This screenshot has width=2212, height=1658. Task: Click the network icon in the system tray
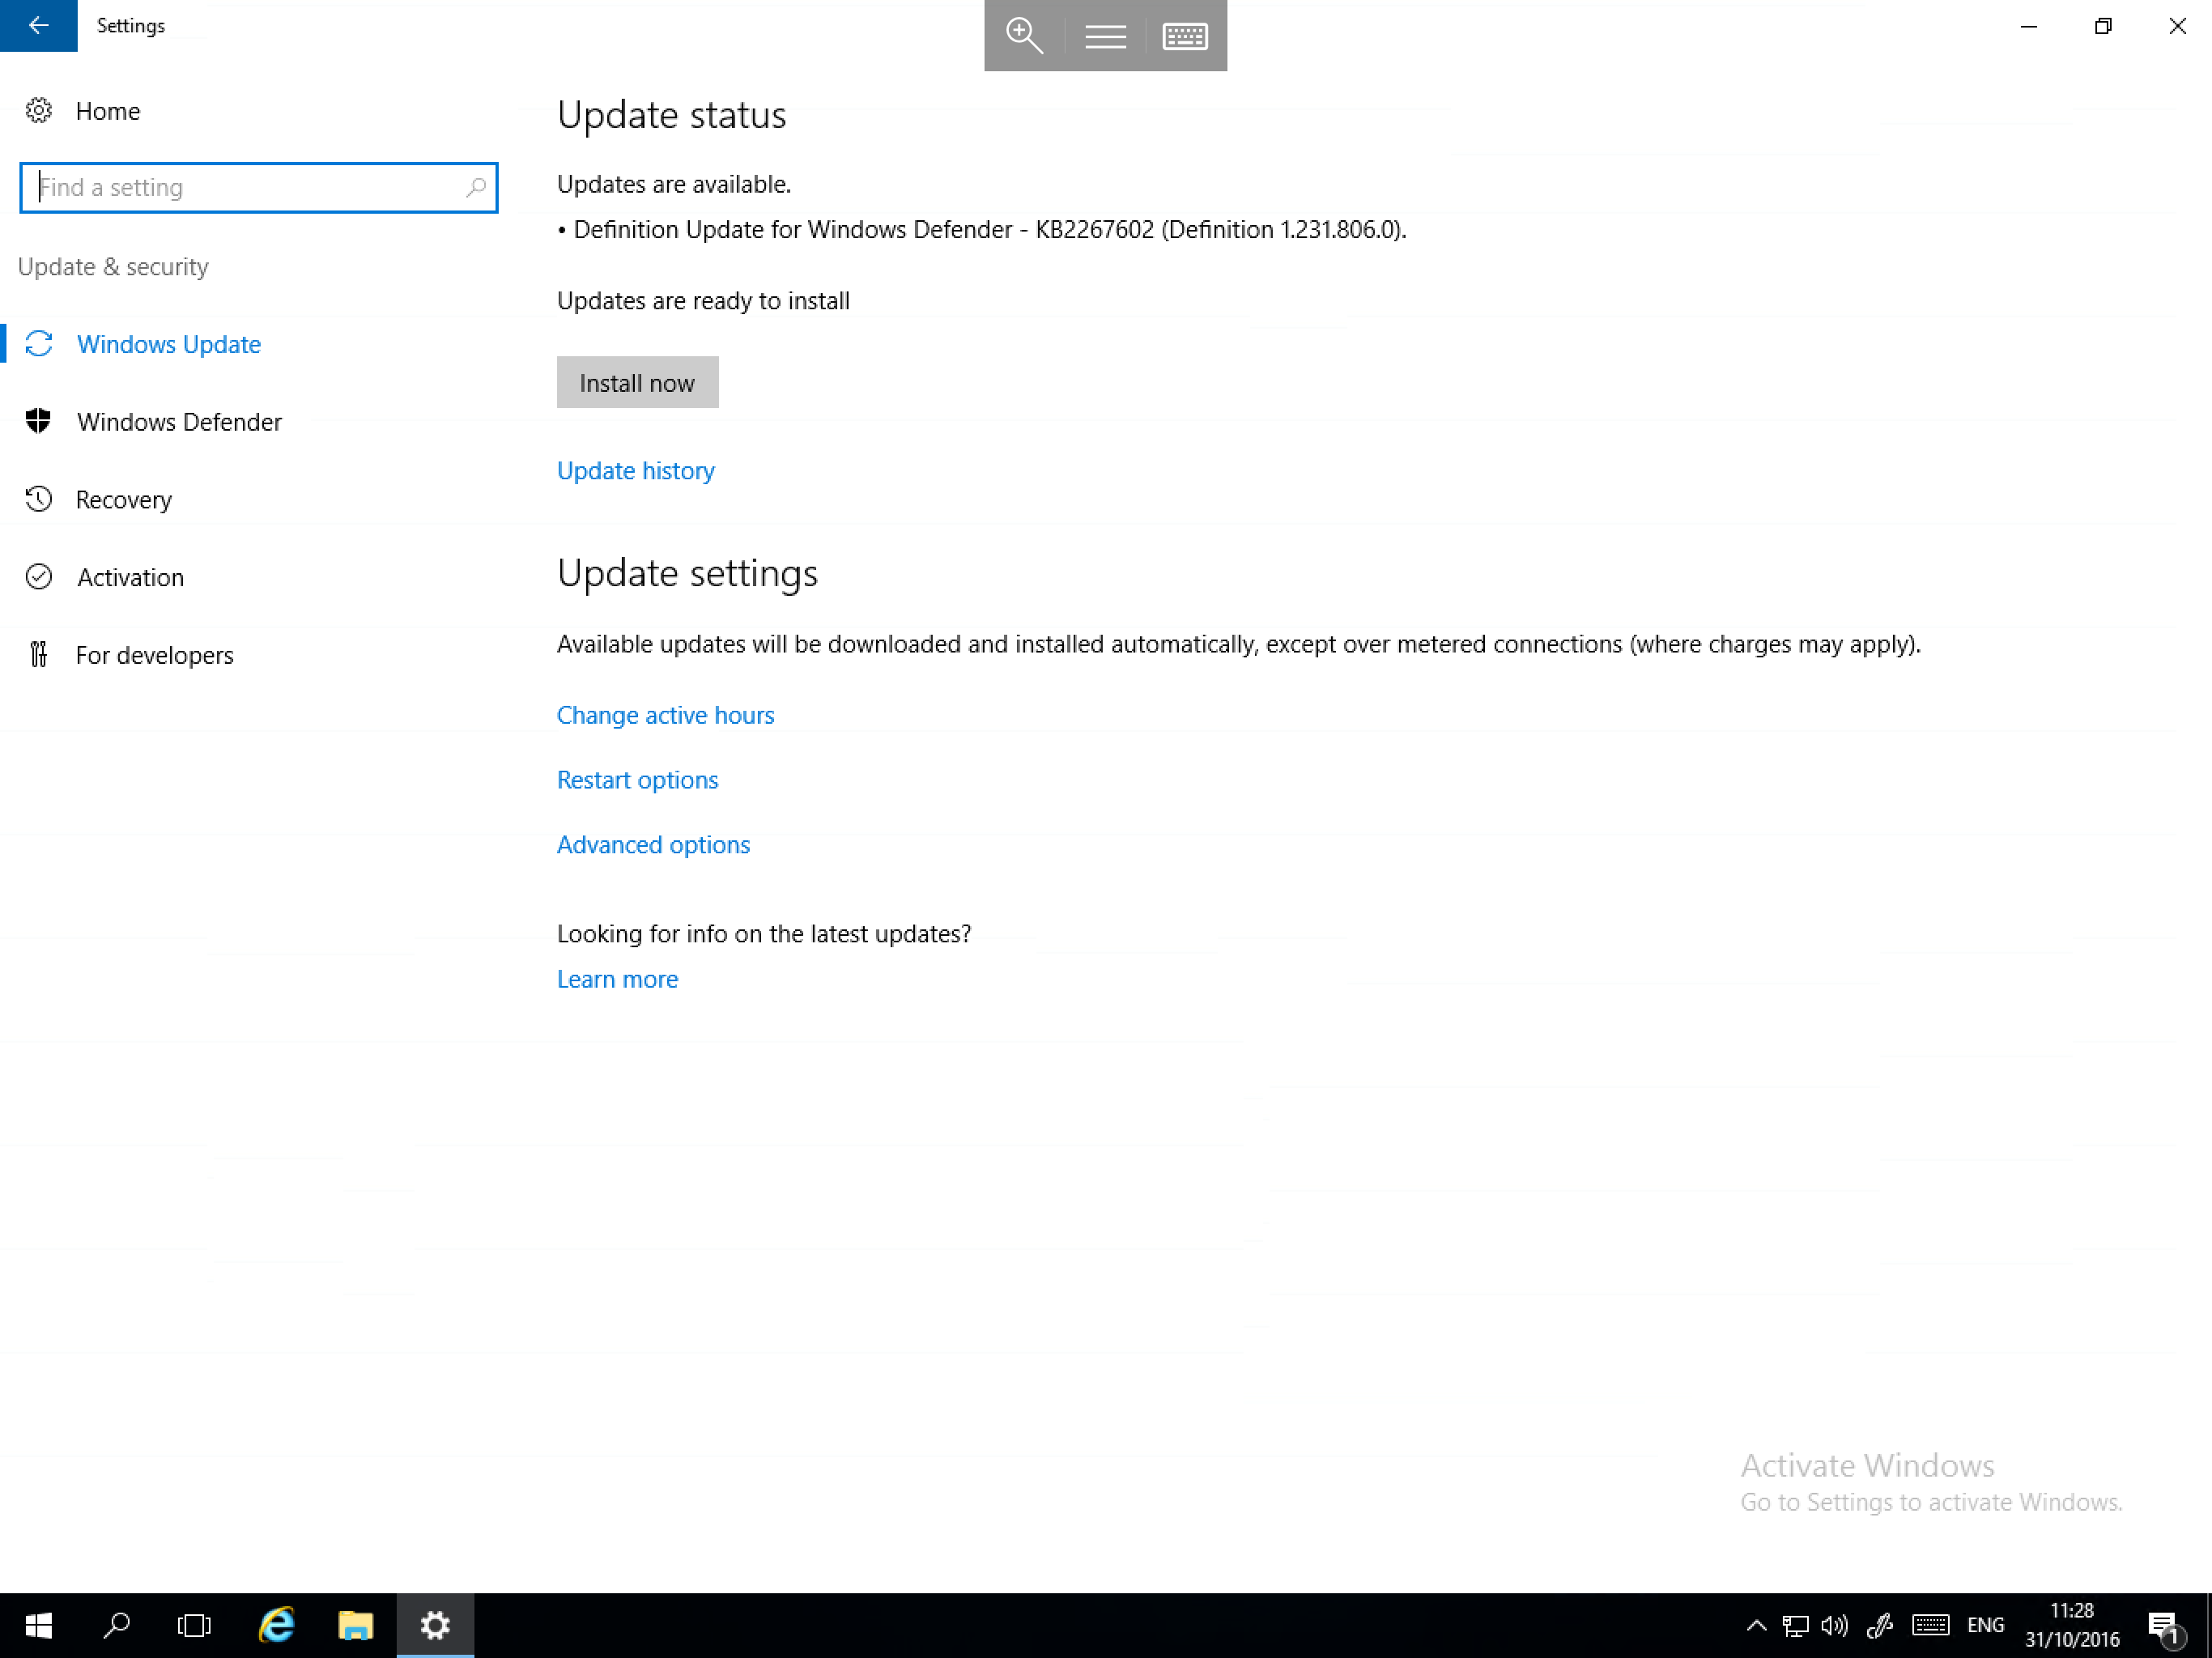coord(1795,1626)
